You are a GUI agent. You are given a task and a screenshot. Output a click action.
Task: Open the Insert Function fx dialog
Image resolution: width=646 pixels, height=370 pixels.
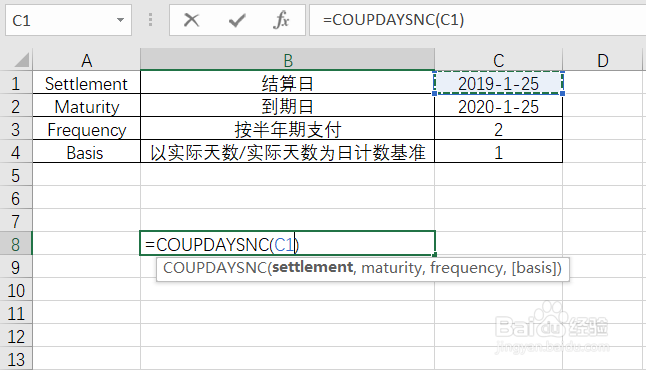281,20
